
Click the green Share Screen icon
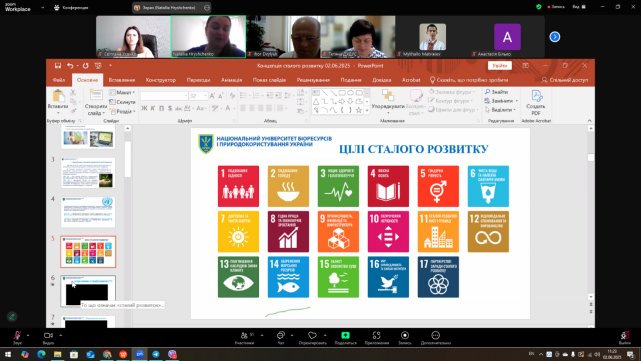(346, 335)
